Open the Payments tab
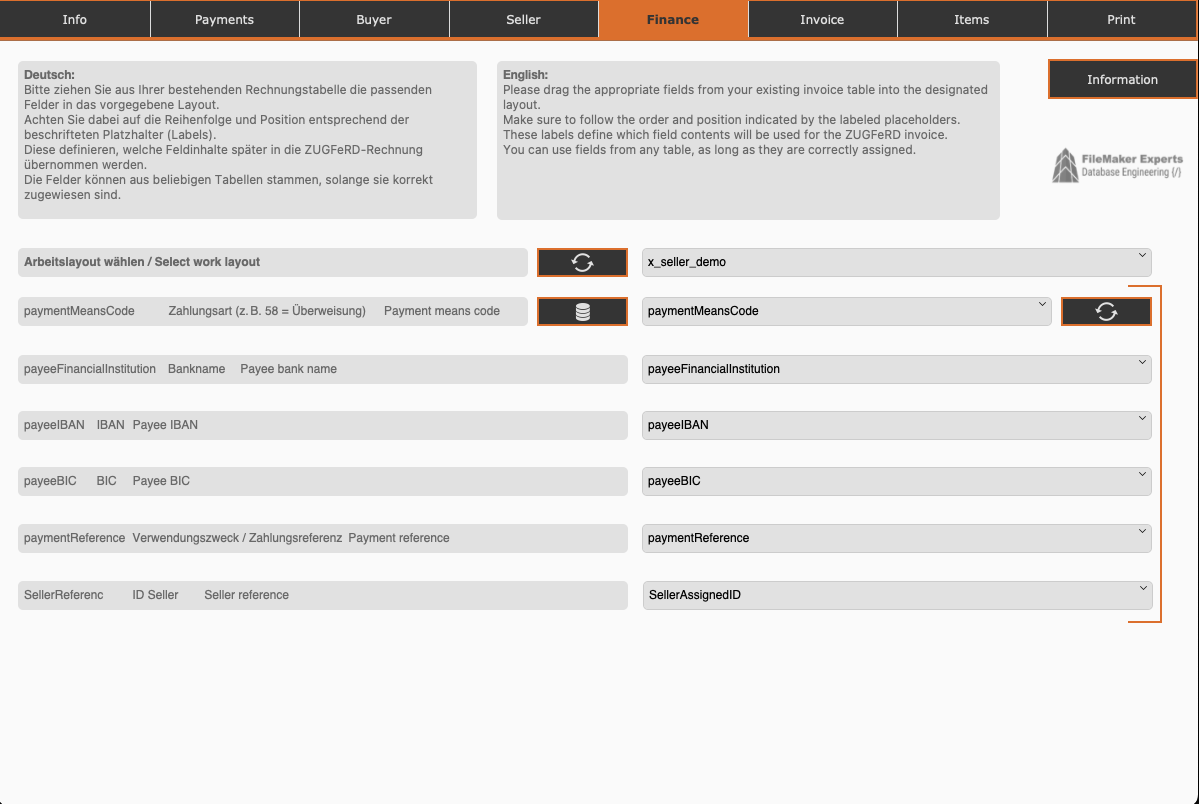 pyautogui.click(x=224, y=19)
